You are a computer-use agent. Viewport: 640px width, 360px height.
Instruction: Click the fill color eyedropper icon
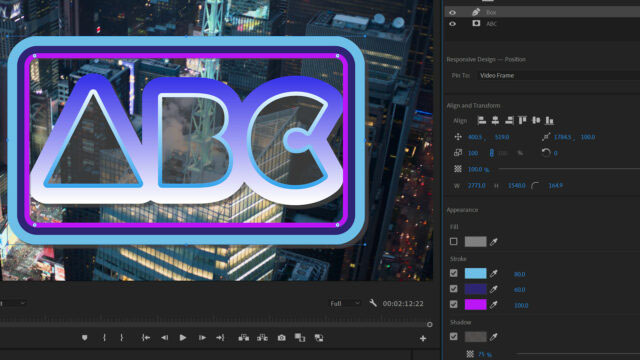tap(494, 242)
